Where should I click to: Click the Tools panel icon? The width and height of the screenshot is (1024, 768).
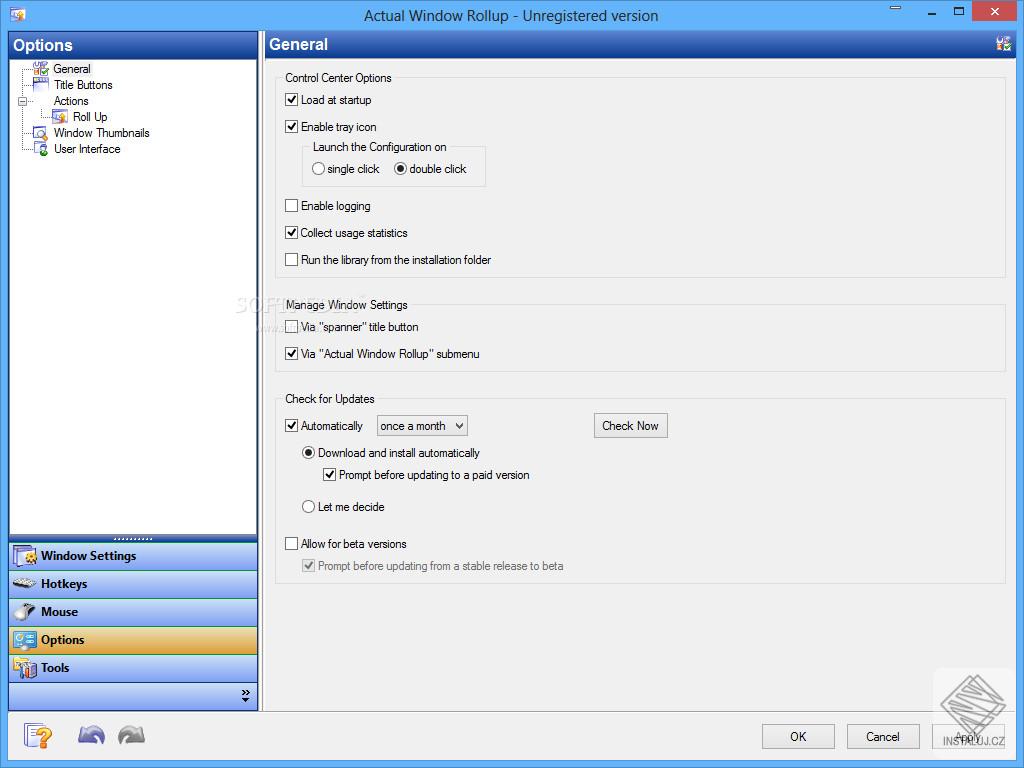[x=25, y=668]
